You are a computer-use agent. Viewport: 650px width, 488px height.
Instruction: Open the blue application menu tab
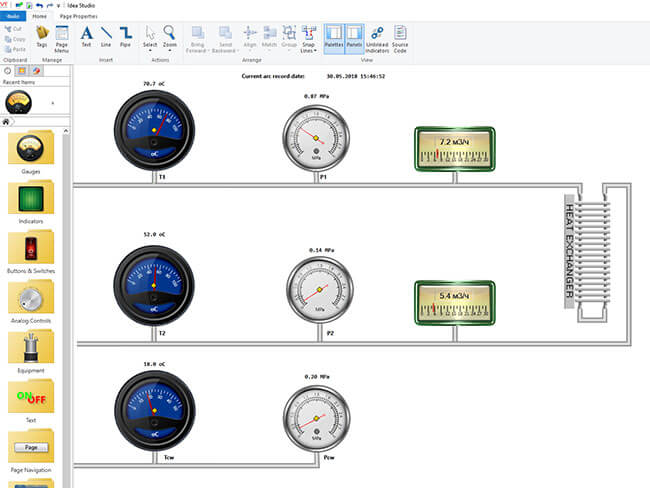point(13,16)
